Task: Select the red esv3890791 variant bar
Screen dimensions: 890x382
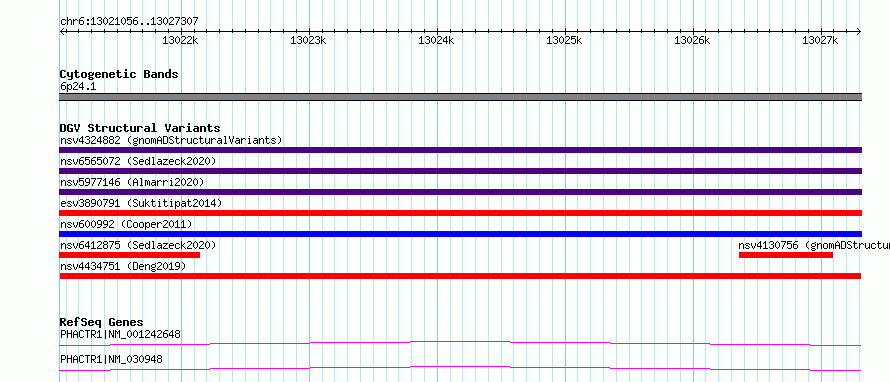Action: [460, 213]
